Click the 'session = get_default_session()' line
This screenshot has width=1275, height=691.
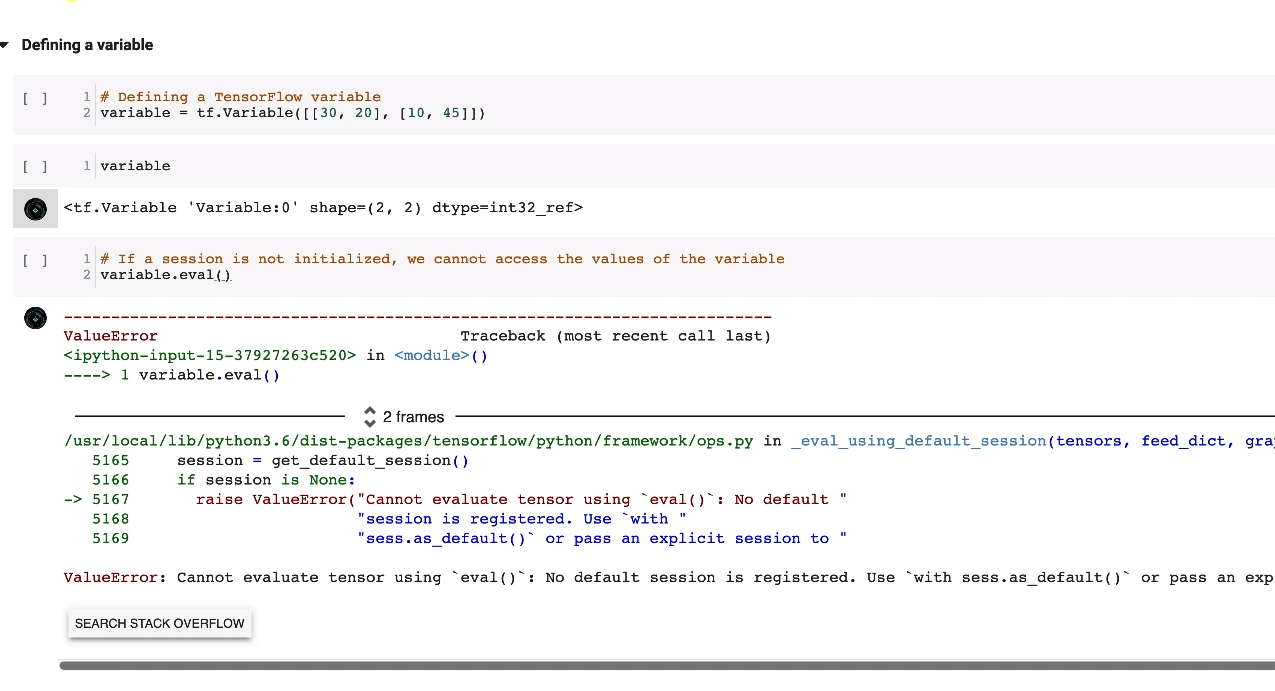click(x=322, y=460)
